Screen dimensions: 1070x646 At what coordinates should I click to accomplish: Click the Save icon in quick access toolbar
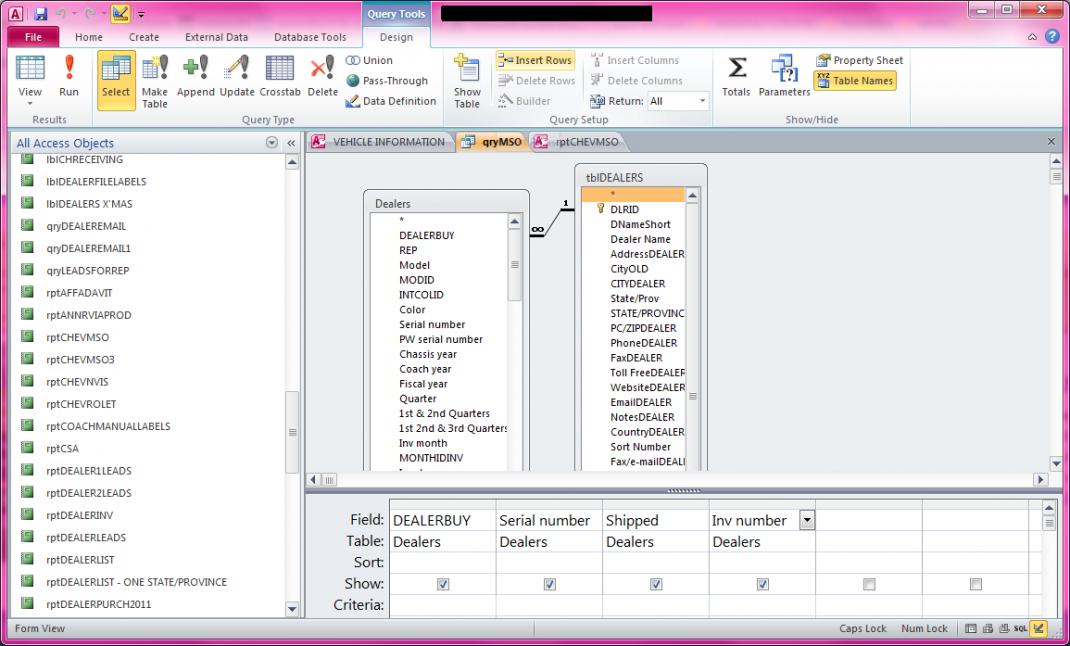coord(40,14)
